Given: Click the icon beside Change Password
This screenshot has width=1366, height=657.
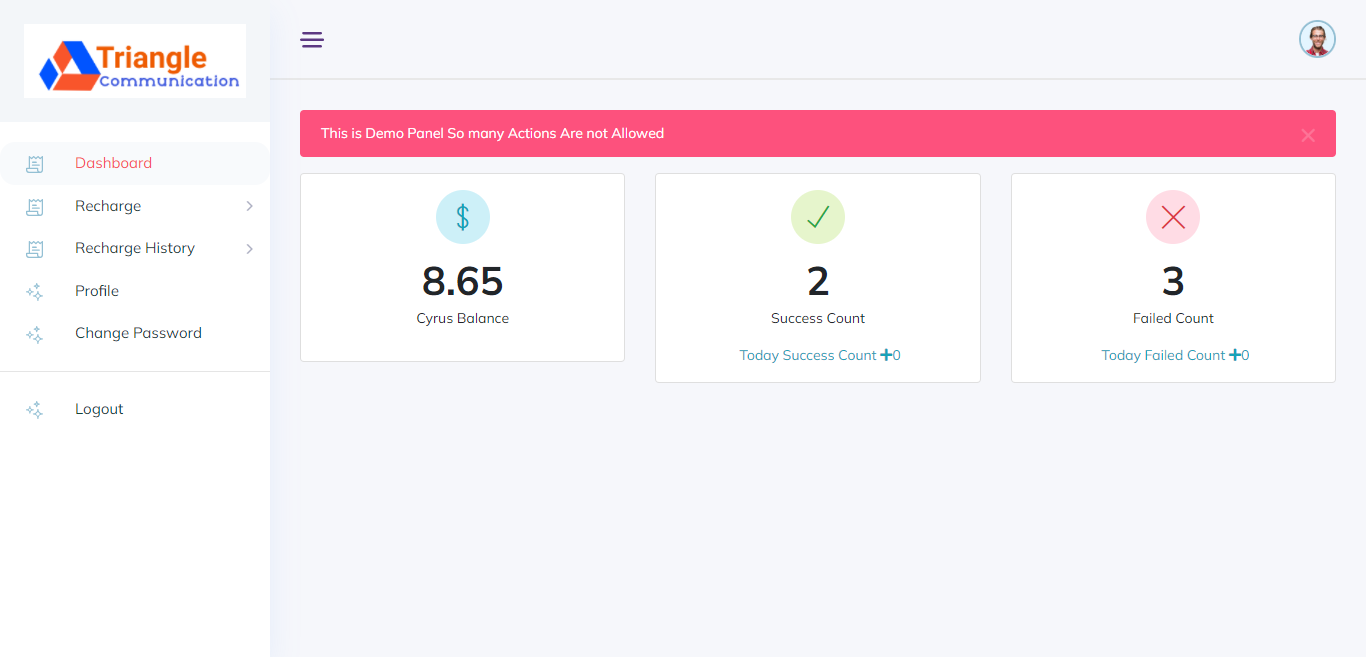Looking at the screenshot, I should pyautogui.click(x=35, y=334).
